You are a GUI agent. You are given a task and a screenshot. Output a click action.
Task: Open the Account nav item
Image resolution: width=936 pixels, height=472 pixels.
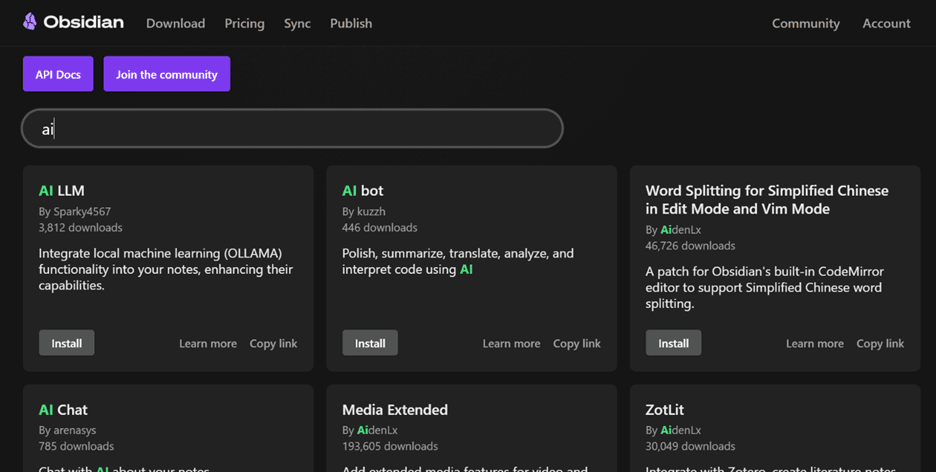pyautogui.click(x=886, y=23)
